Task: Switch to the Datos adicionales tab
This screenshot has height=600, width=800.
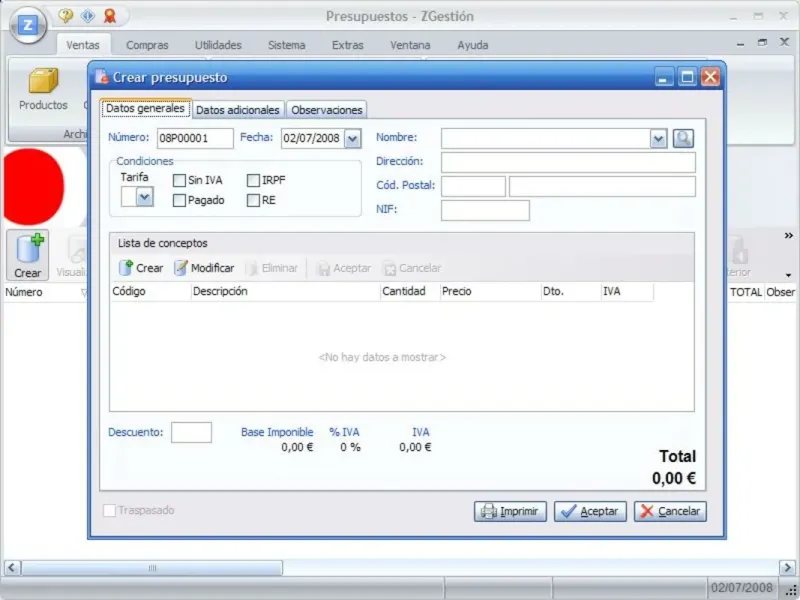Action: click(x=238, y=110)
